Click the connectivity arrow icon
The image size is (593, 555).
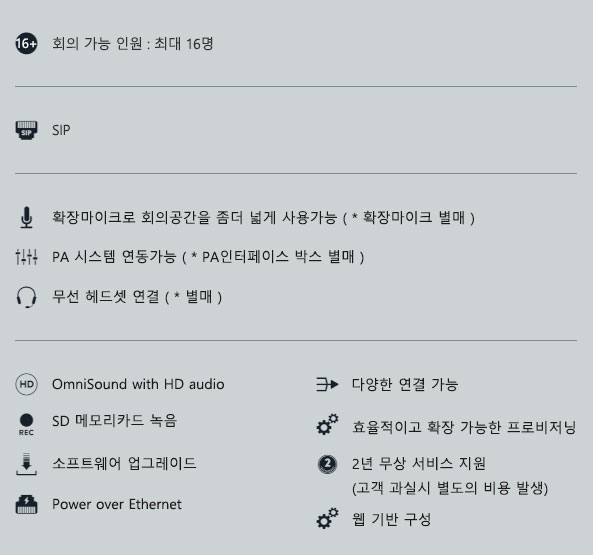point(327,385)
